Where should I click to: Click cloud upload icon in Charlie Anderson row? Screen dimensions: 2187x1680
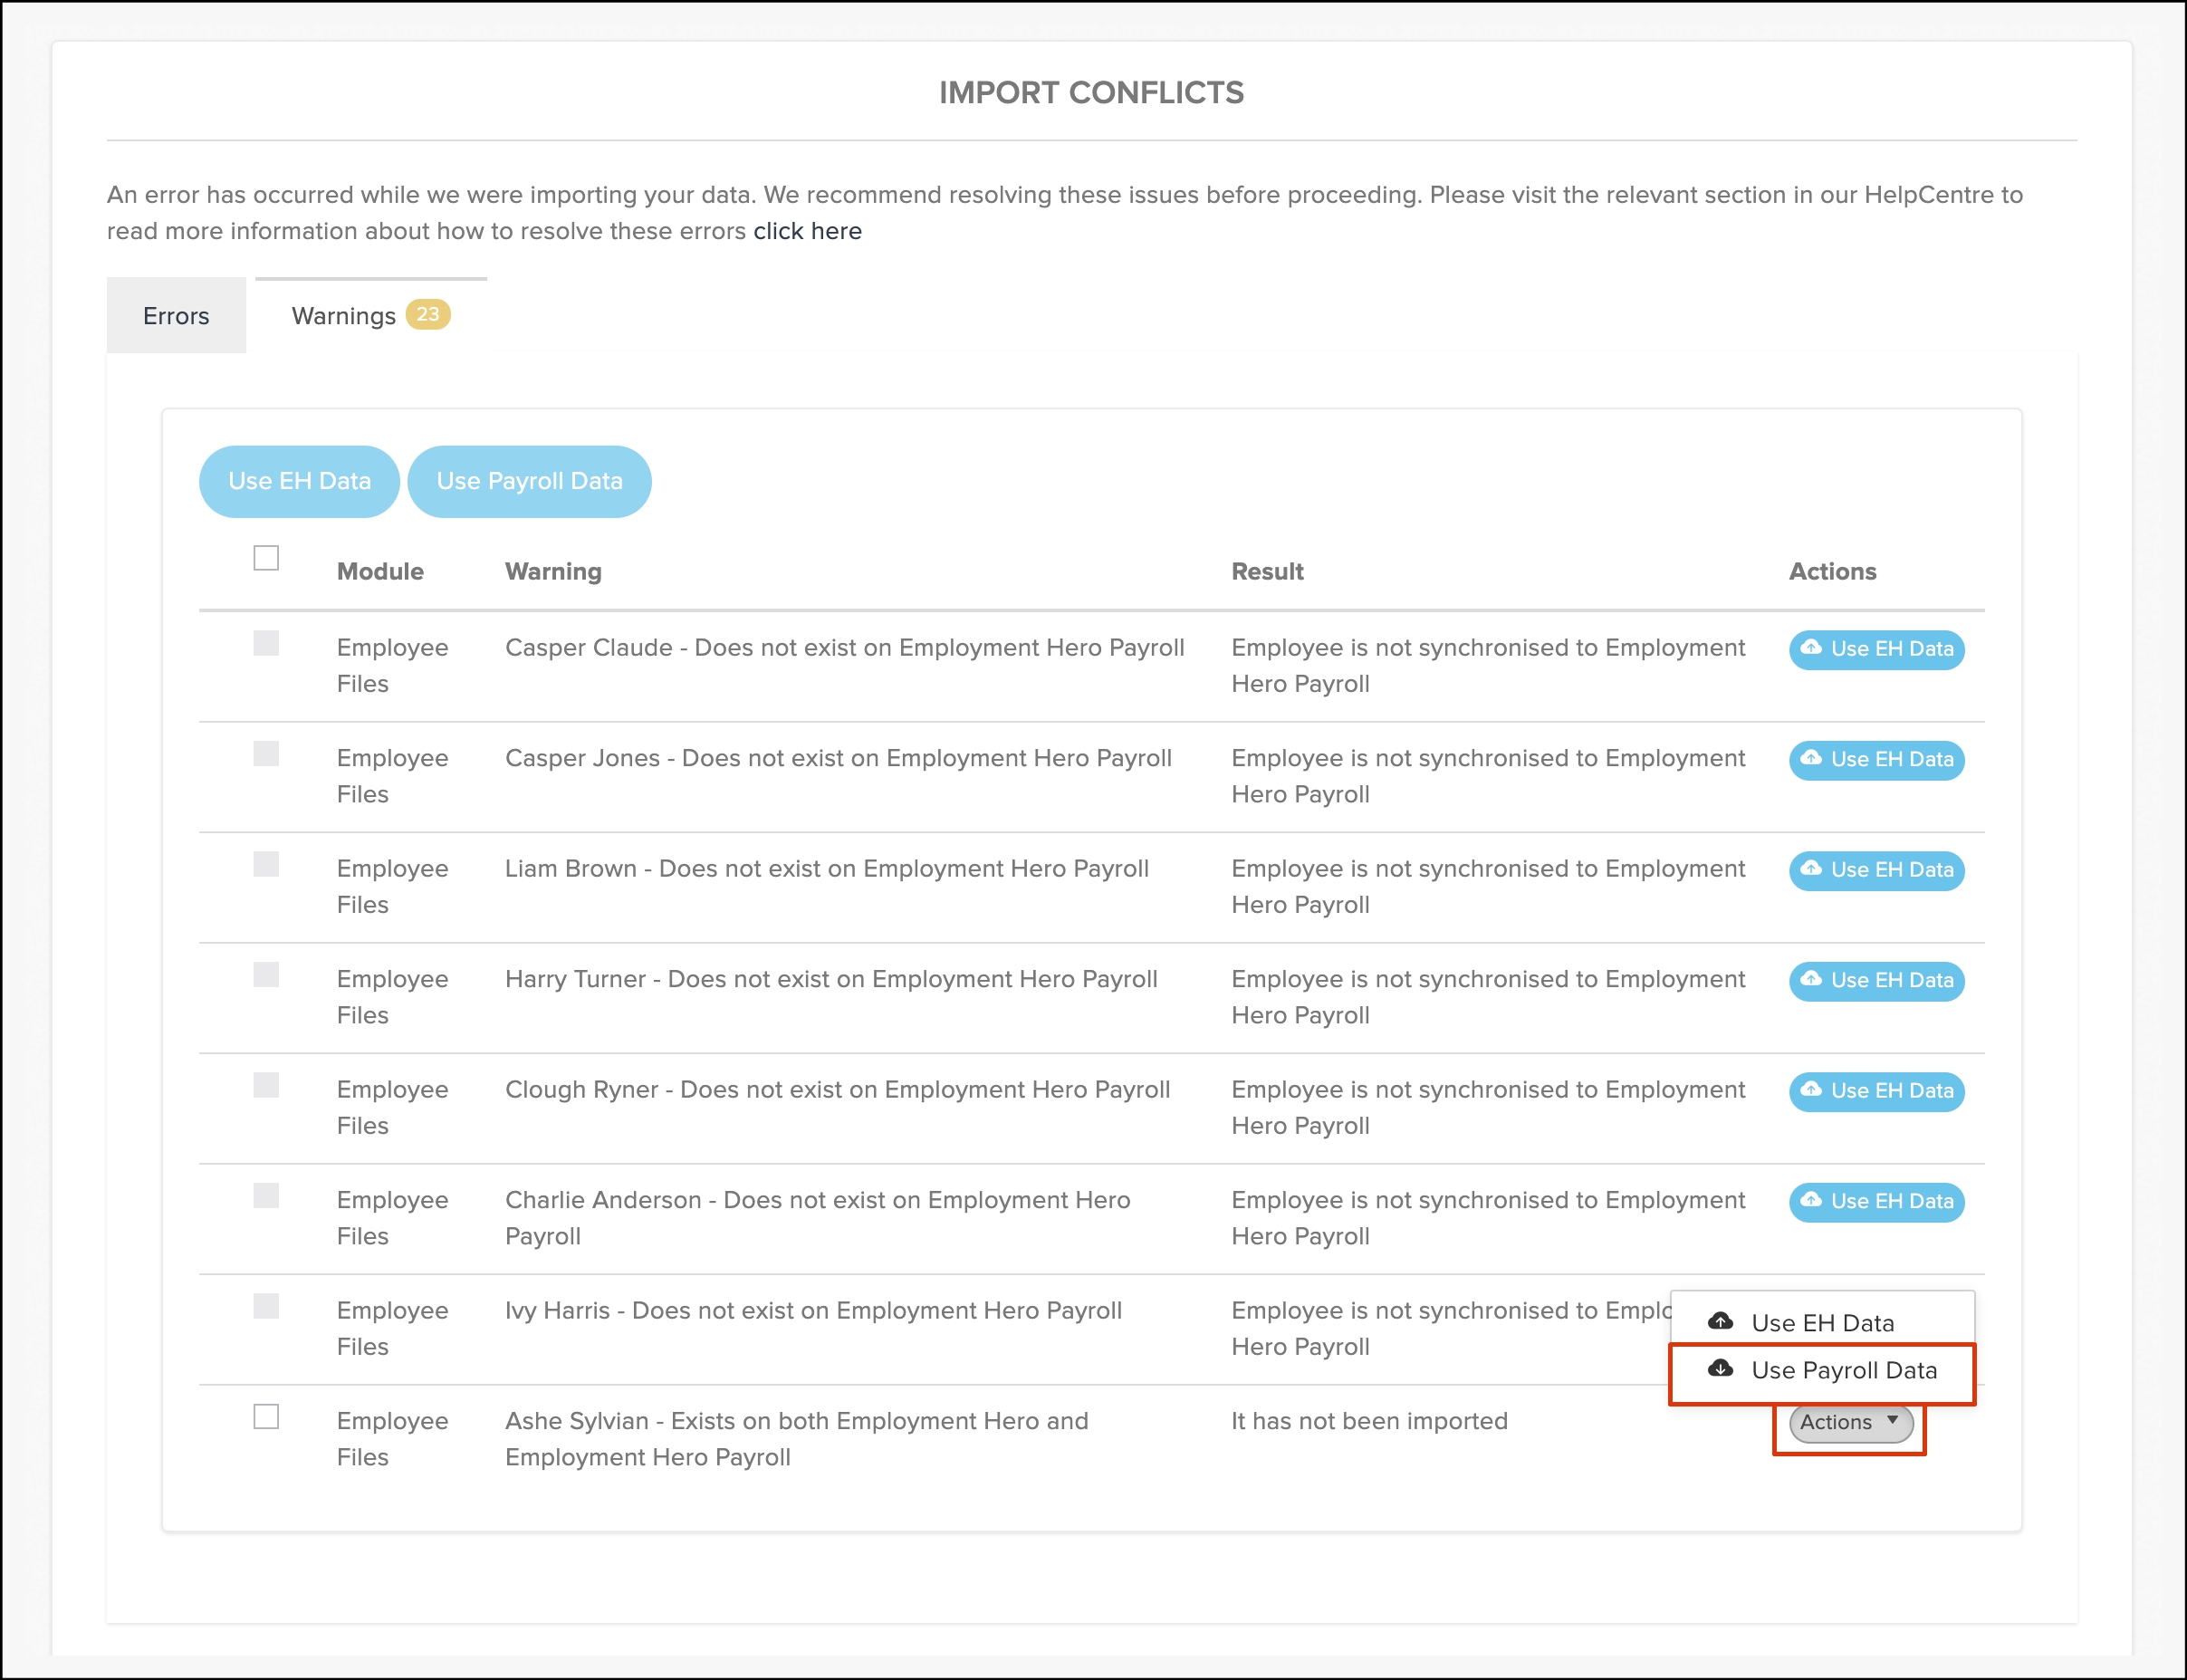pos(1810,1200)
